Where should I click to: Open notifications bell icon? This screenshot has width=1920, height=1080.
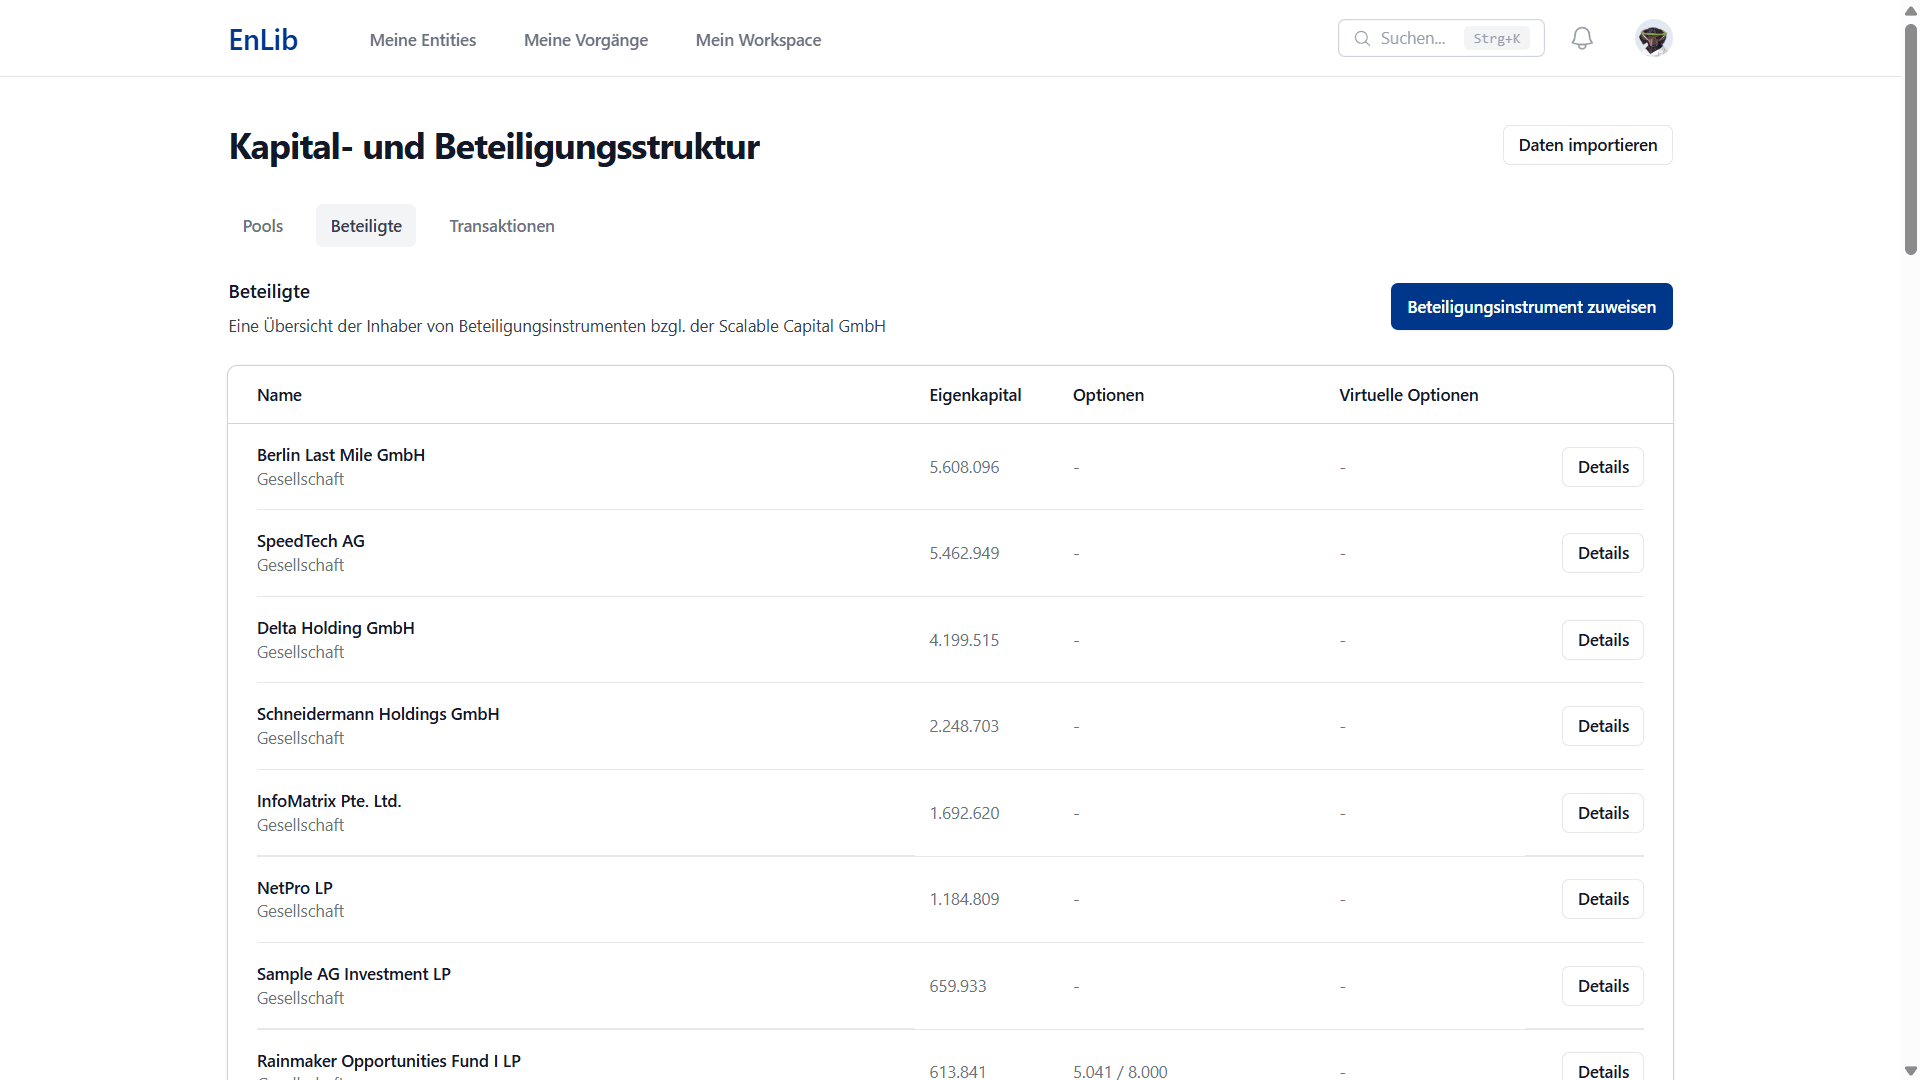(1582, 38)
